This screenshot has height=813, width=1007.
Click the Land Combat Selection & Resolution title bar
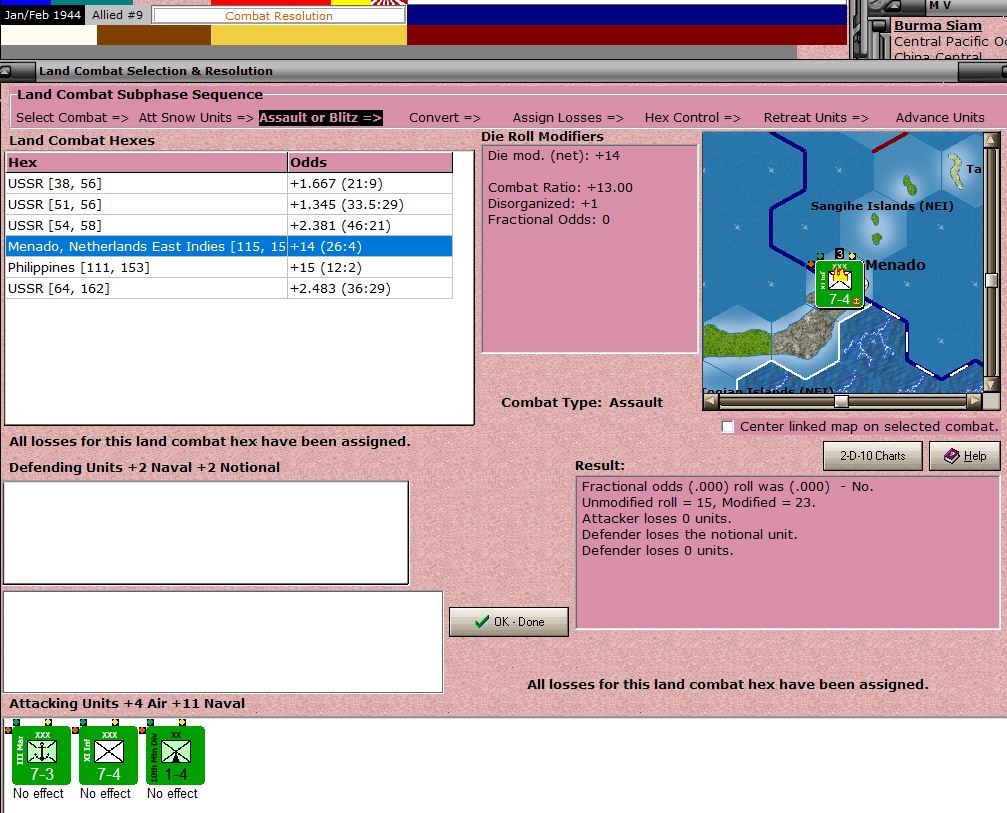click(x=495, y=71)
